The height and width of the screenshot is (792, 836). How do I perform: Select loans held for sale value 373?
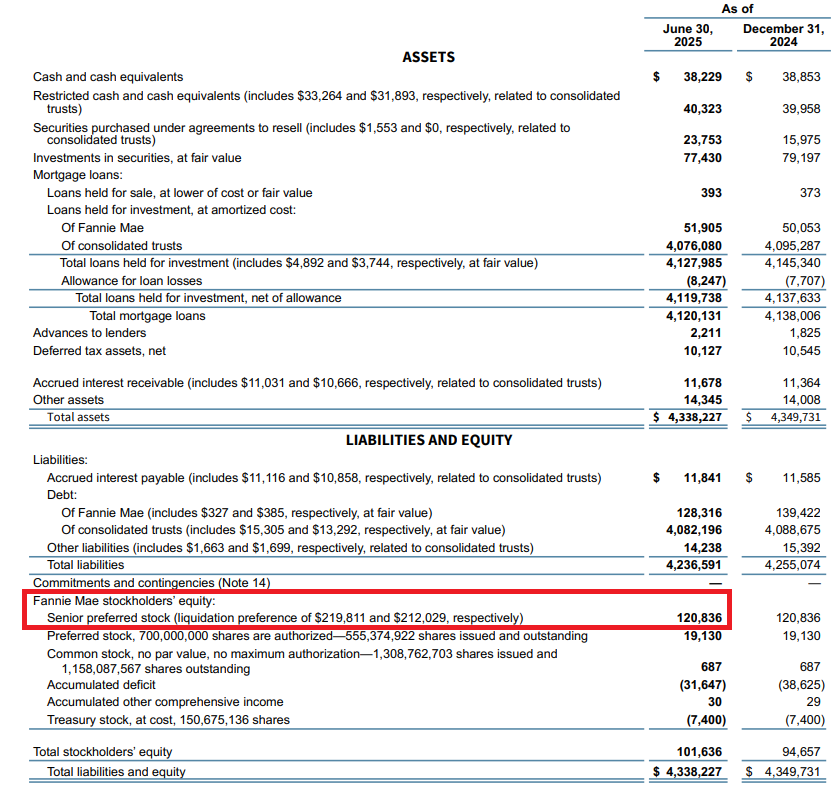tap(810, 193)
